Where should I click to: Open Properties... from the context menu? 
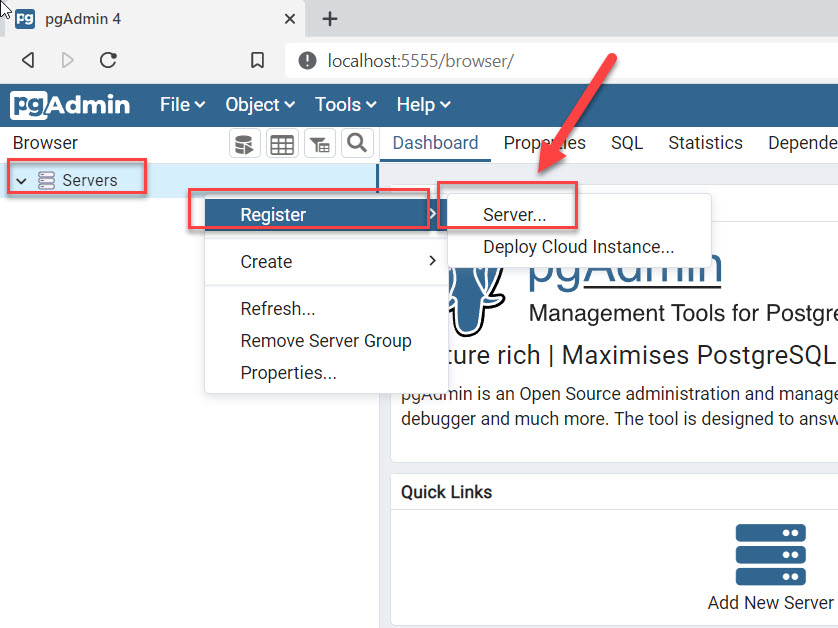point(326,373)
